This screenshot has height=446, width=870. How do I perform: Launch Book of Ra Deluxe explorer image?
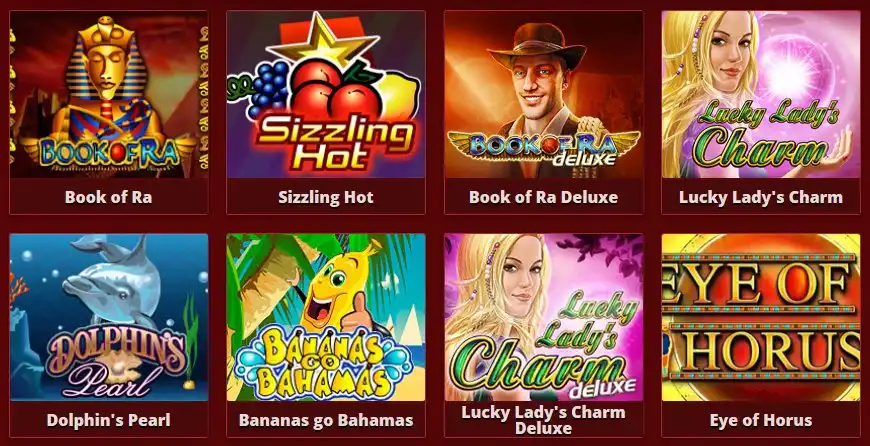[543, 94]
